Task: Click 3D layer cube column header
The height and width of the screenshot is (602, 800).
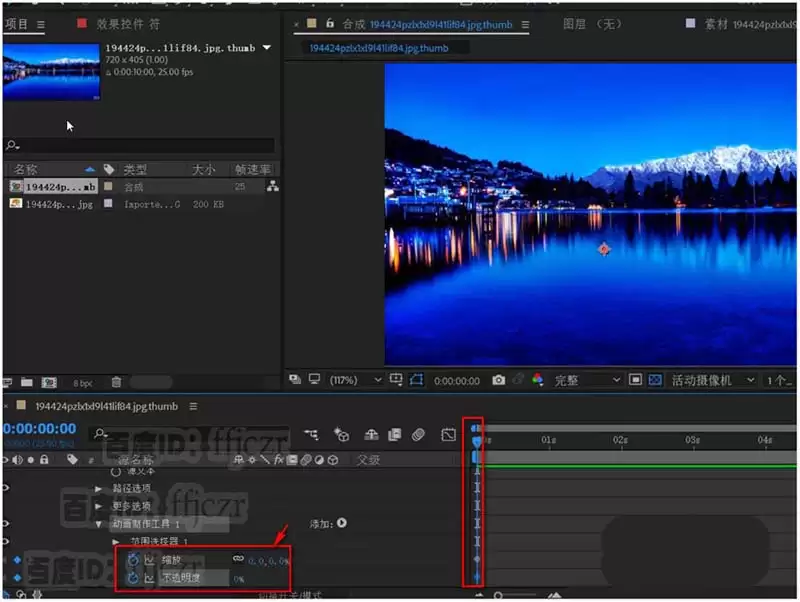Action: [x=333, y=460]
